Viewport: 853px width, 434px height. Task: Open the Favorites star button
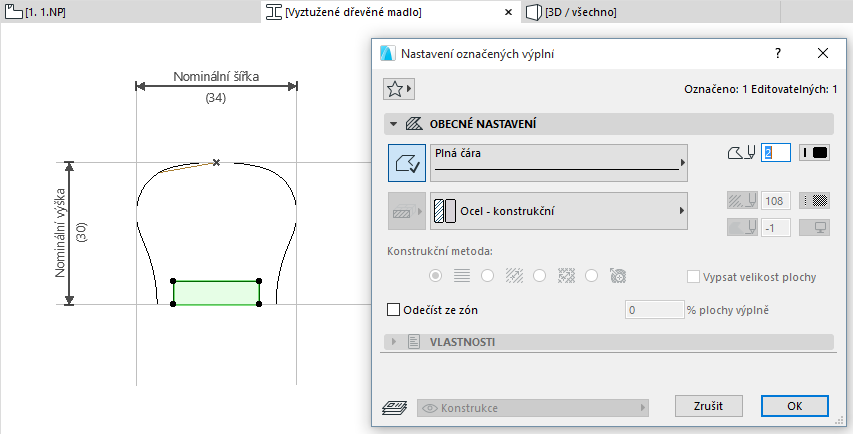point(399,89)
